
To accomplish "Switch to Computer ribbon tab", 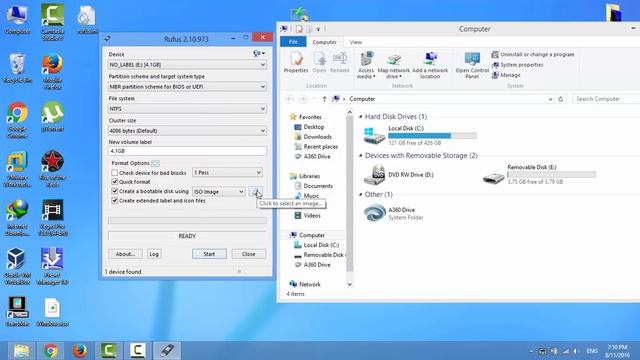I will tap(324, 42).
